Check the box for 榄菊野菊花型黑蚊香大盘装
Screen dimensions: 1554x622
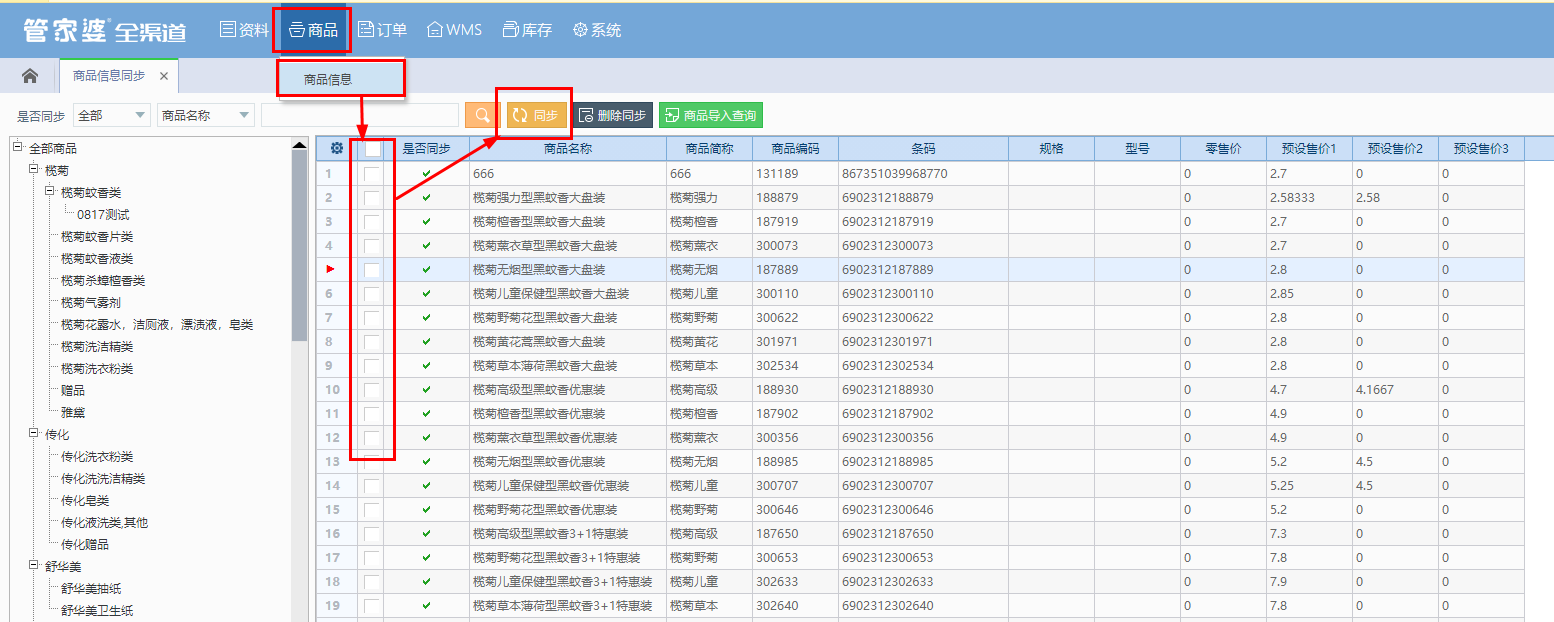point(372,318)
